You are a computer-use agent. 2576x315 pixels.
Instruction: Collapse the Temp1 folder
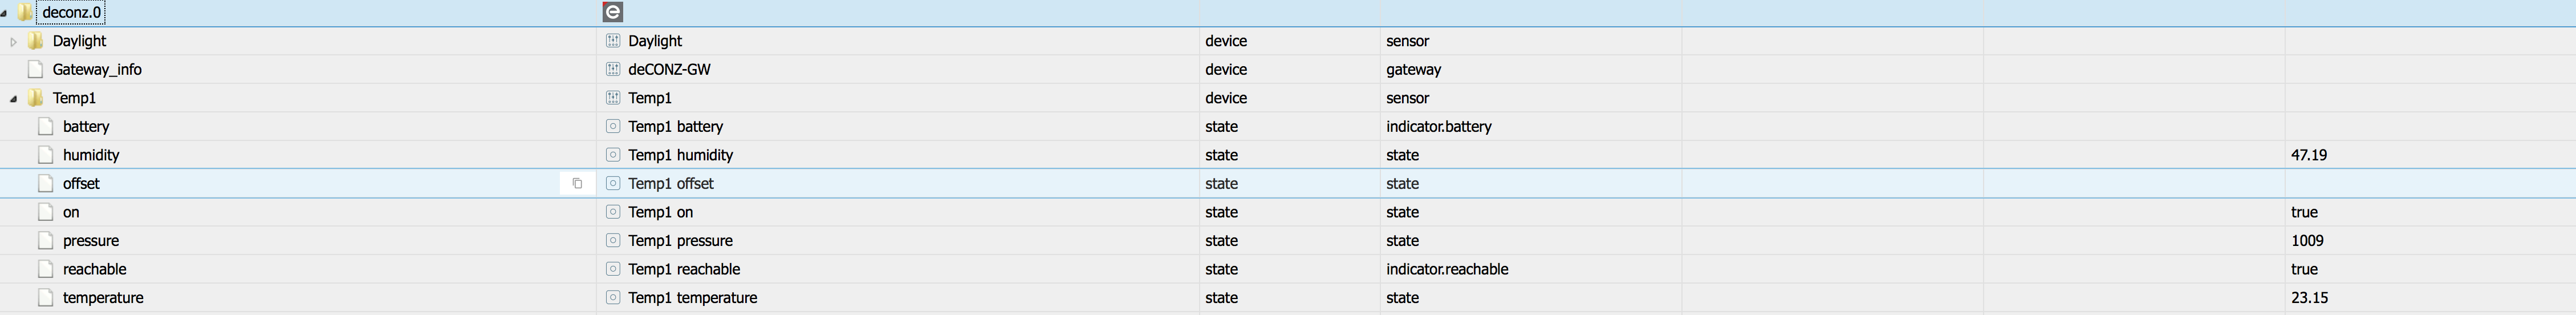13,98
